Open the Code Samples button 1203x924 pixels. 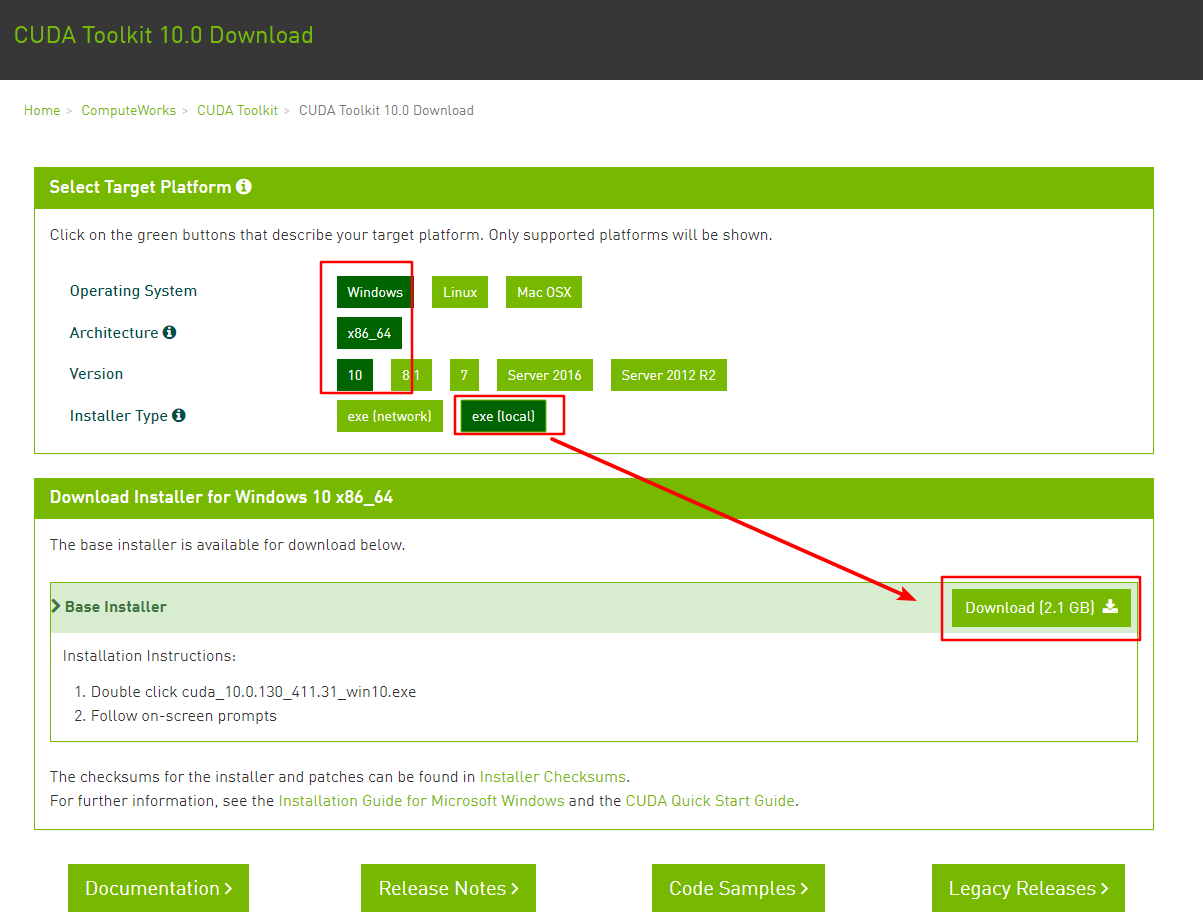(x=738, y=888)
